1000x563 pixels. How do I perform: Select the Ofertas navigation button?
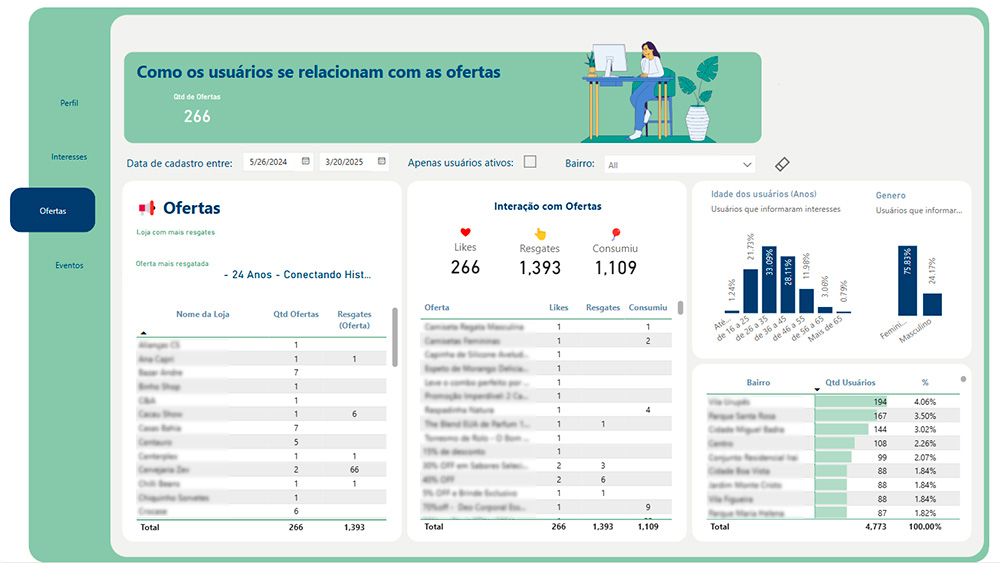[x=53, y=211]
